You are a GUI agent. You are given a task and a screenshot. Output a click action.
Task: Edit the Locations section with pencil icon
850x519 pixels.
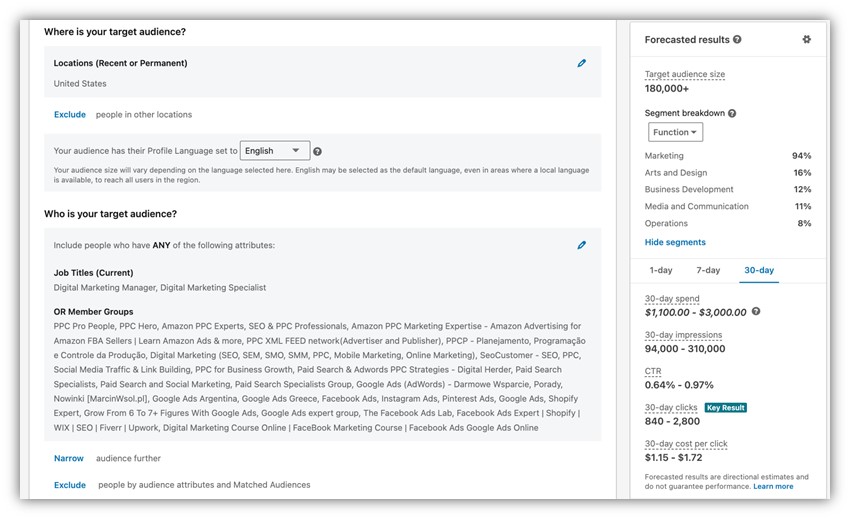582,63
